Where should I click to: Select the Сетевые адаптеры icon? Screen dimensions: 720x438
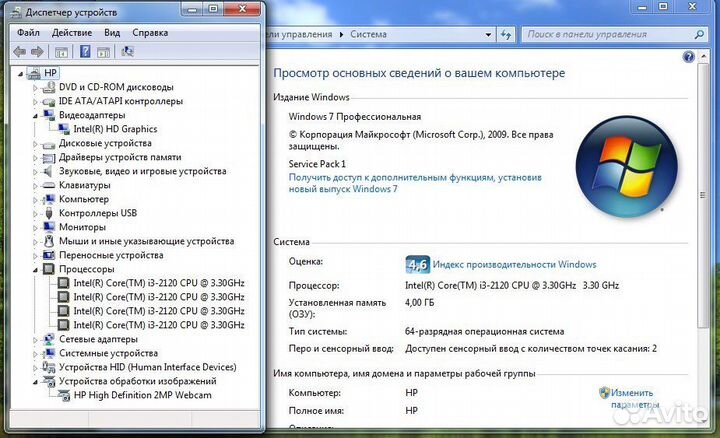click(x=49, y=339)
